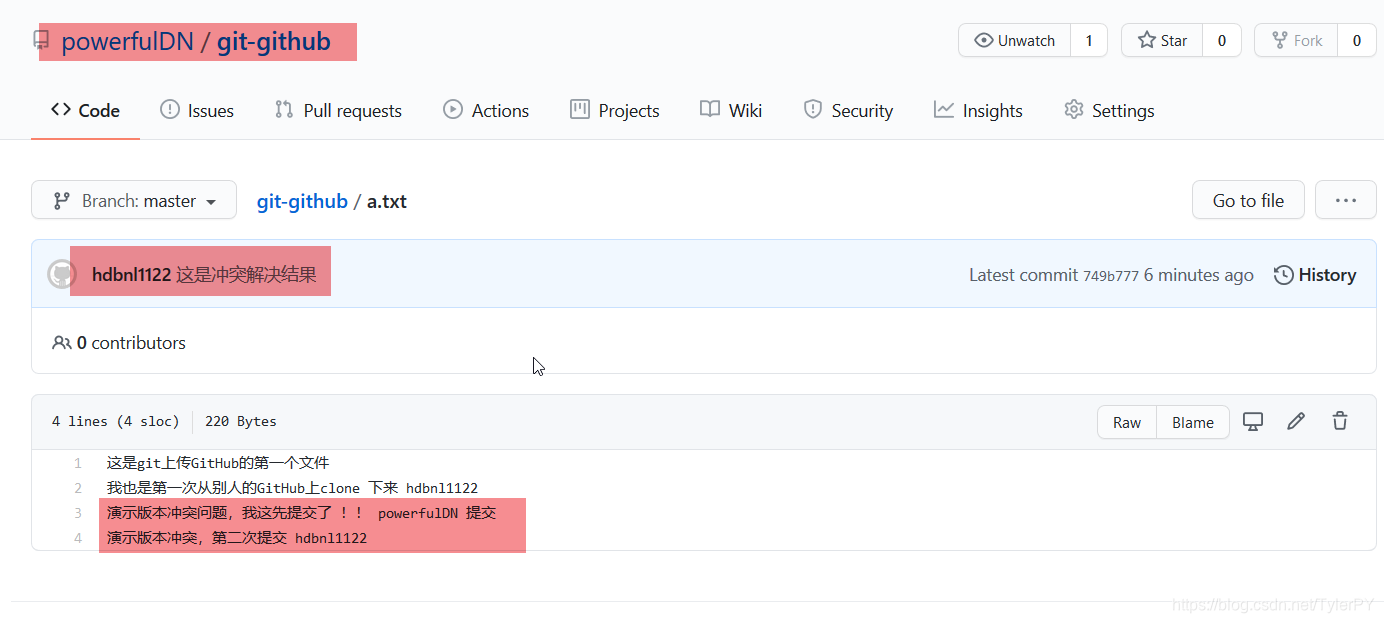Select line number 2
The height and width of the screenshot is (623, 1384).
point(77,488)
